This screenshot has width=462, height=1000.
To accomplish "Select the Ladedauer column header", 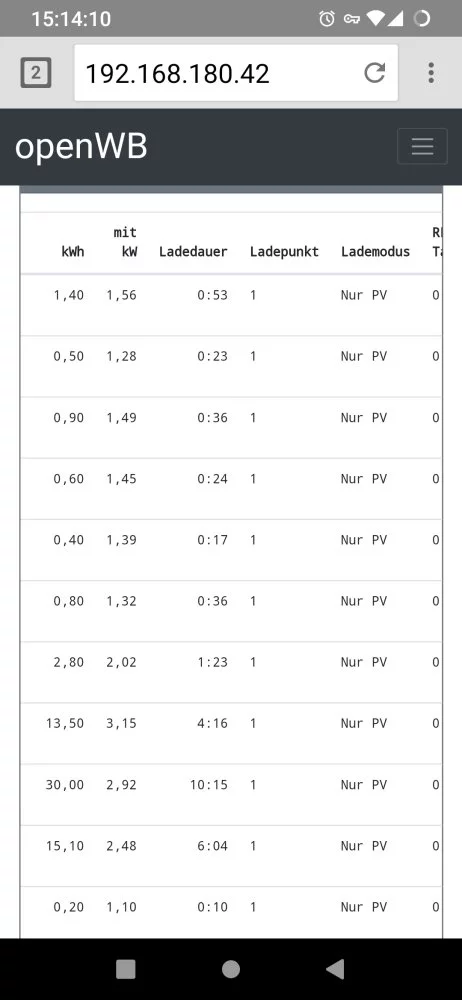I will pyautogui.click(x=193, y=251).
